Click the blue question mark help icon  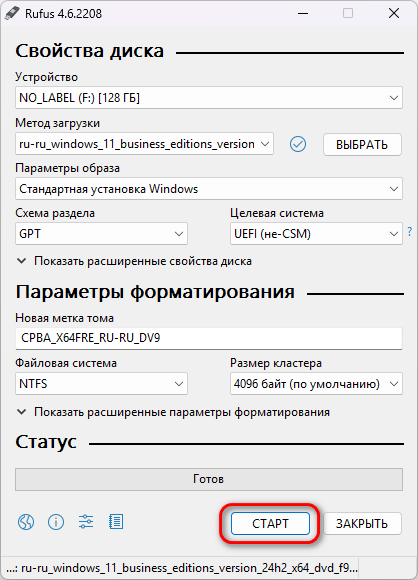click(410, 232)
